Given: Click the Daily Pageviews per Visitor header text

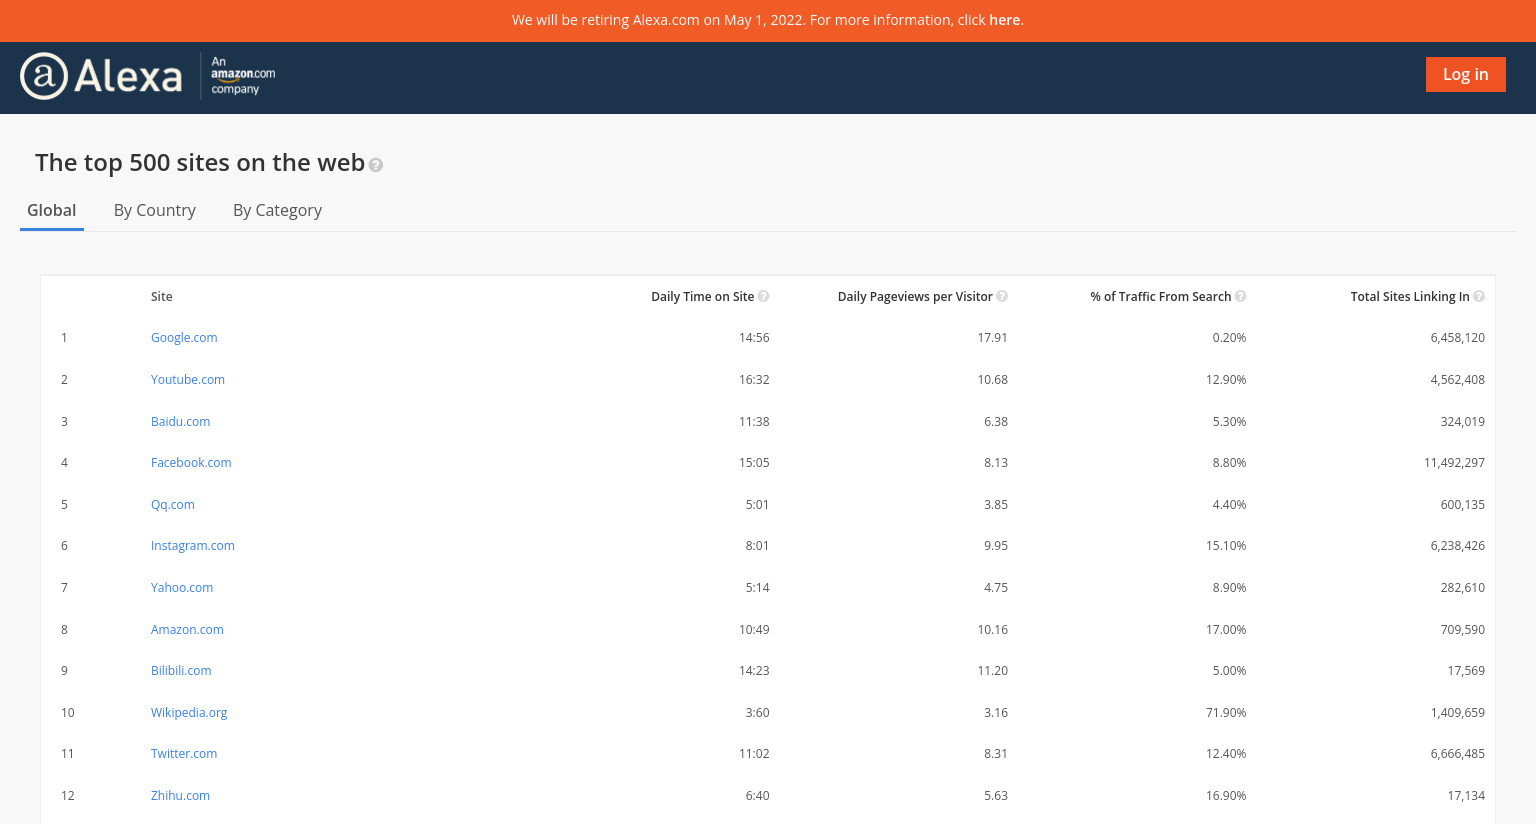Looking at the screenshot, I should [915, 297].
